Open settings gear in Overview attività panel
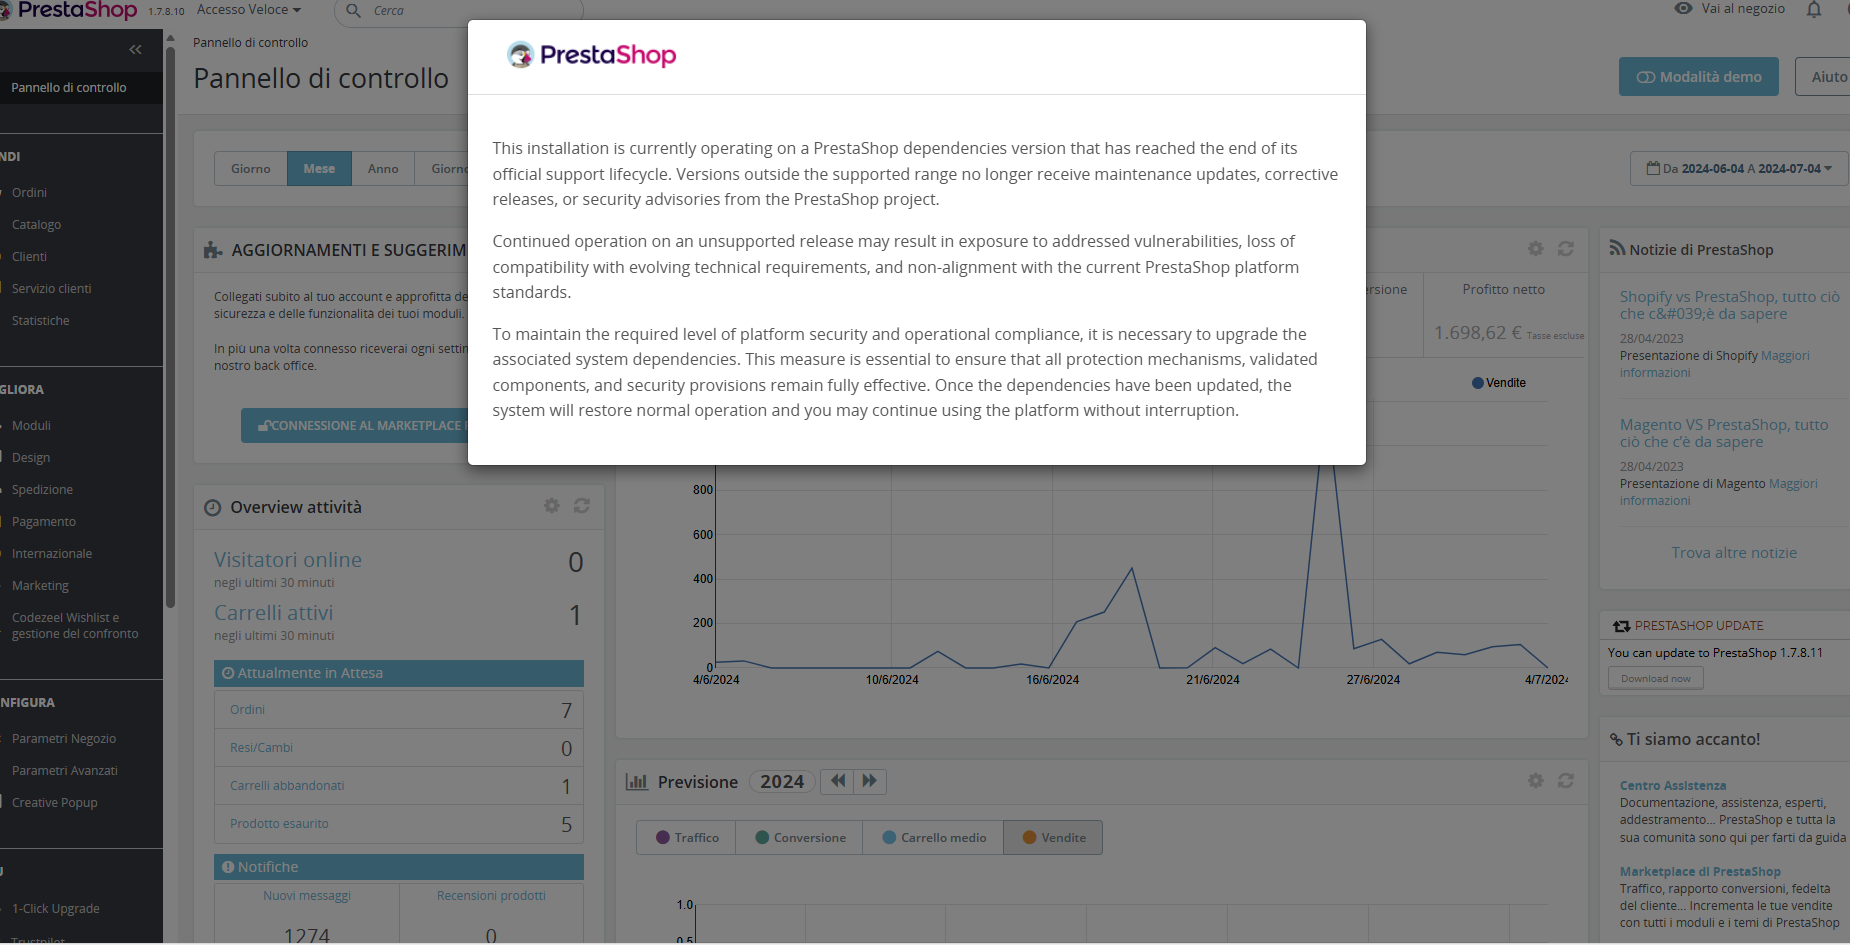The height and width of the screenshot is (945, 1850). tap(551, 506)
